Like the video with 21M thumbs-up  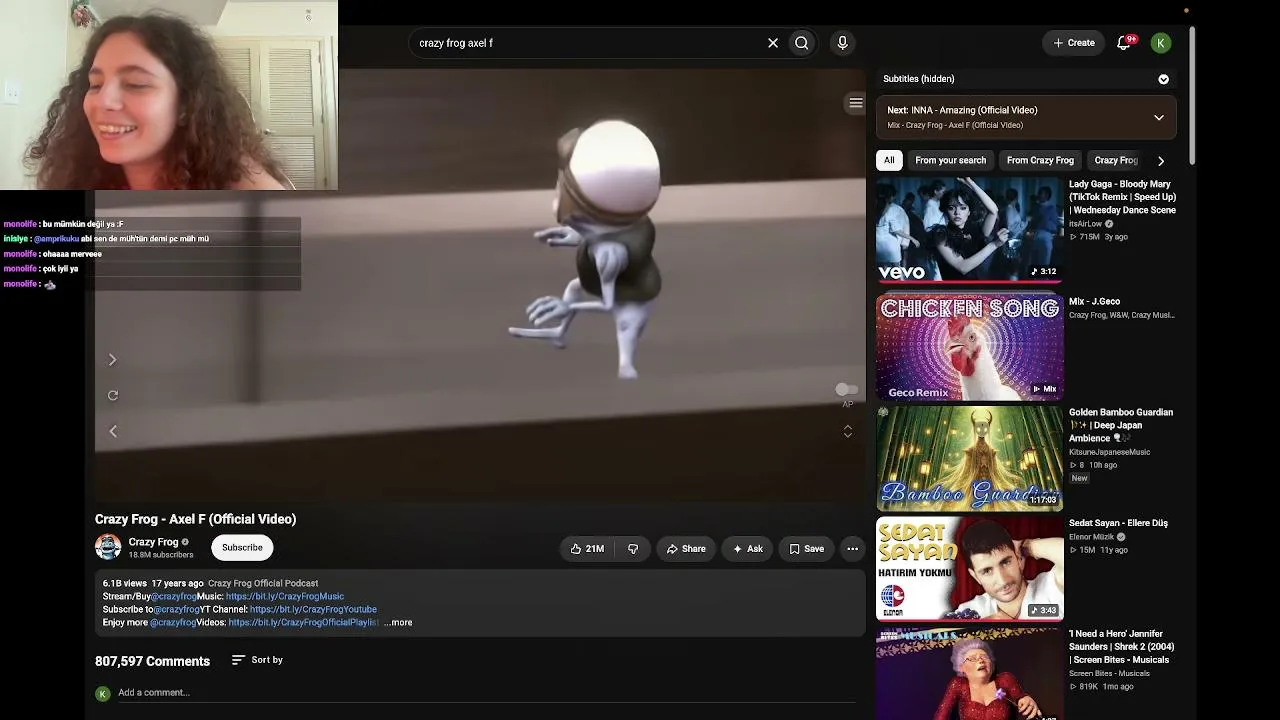coord(587,548)
